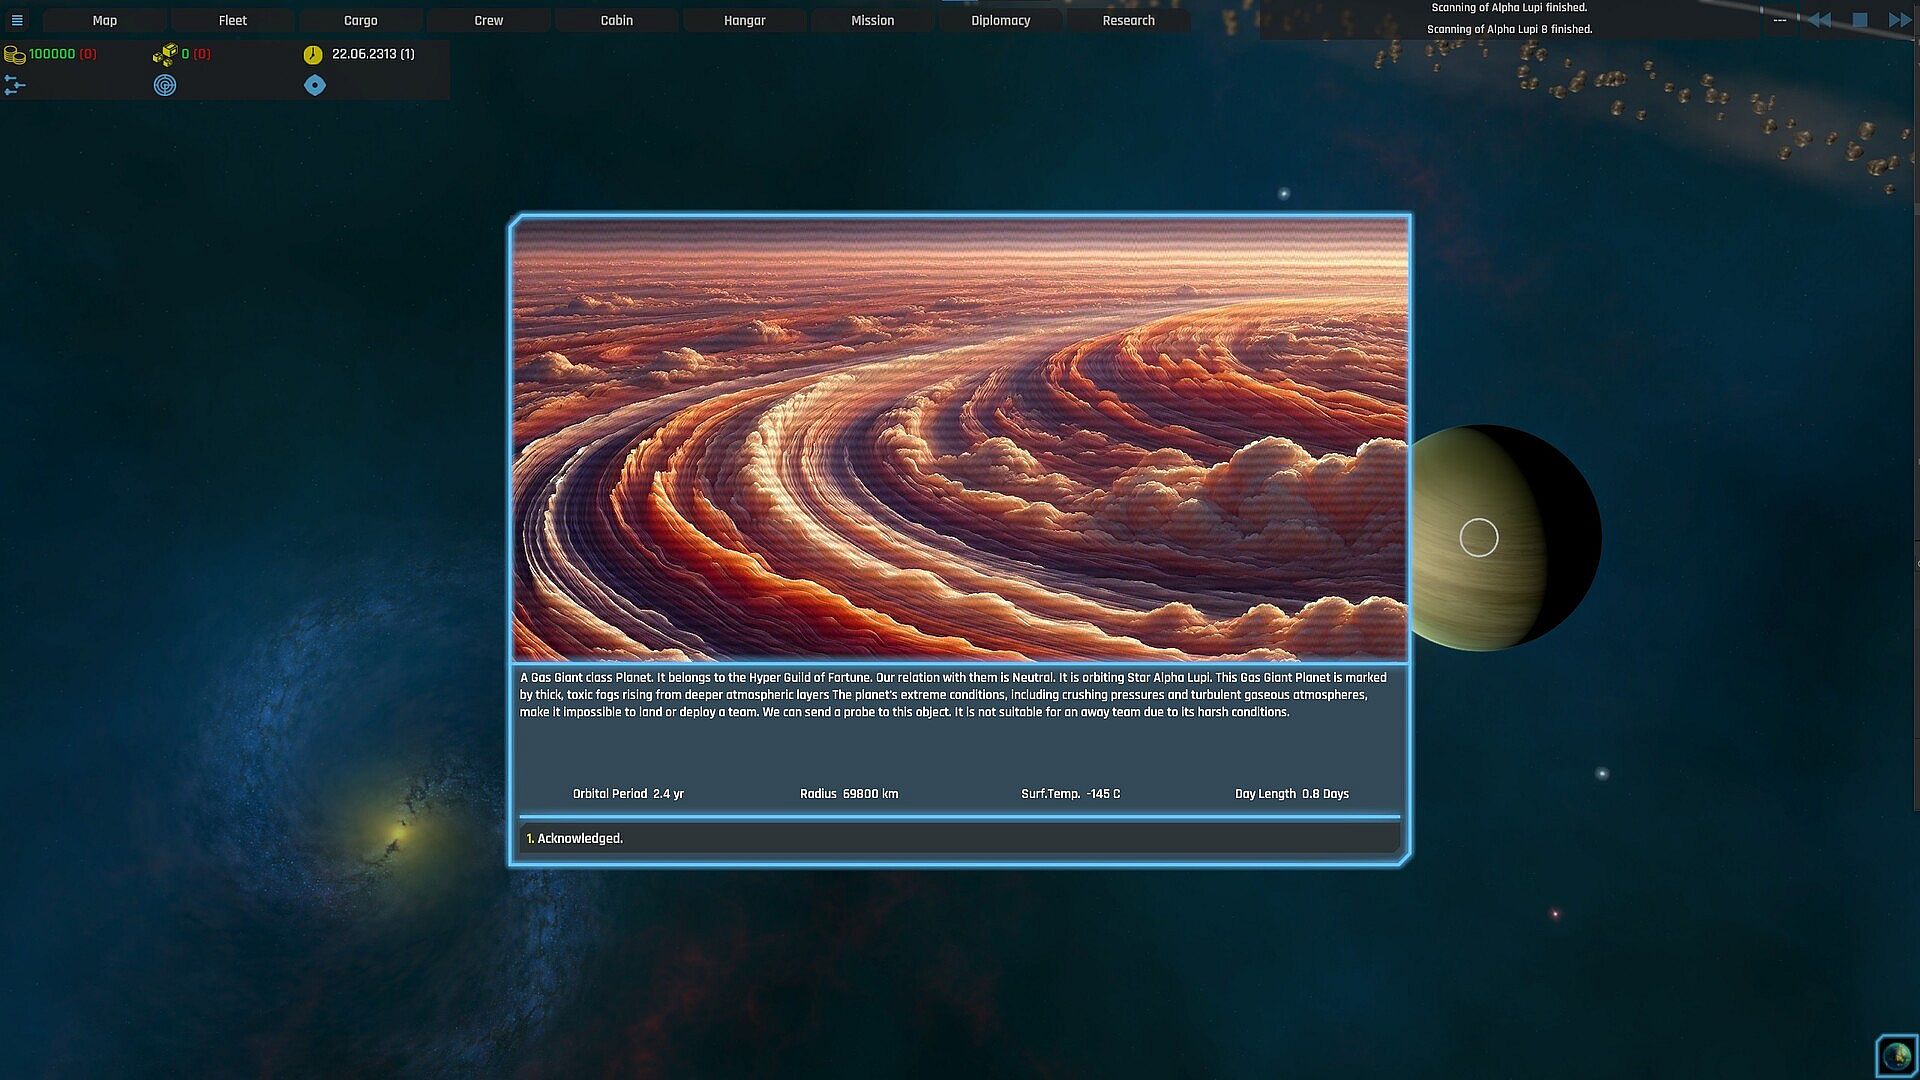Click the gas giant planet target circle
Viewport: 1920px width, 1080px height.
click(x=1479, y=538)
